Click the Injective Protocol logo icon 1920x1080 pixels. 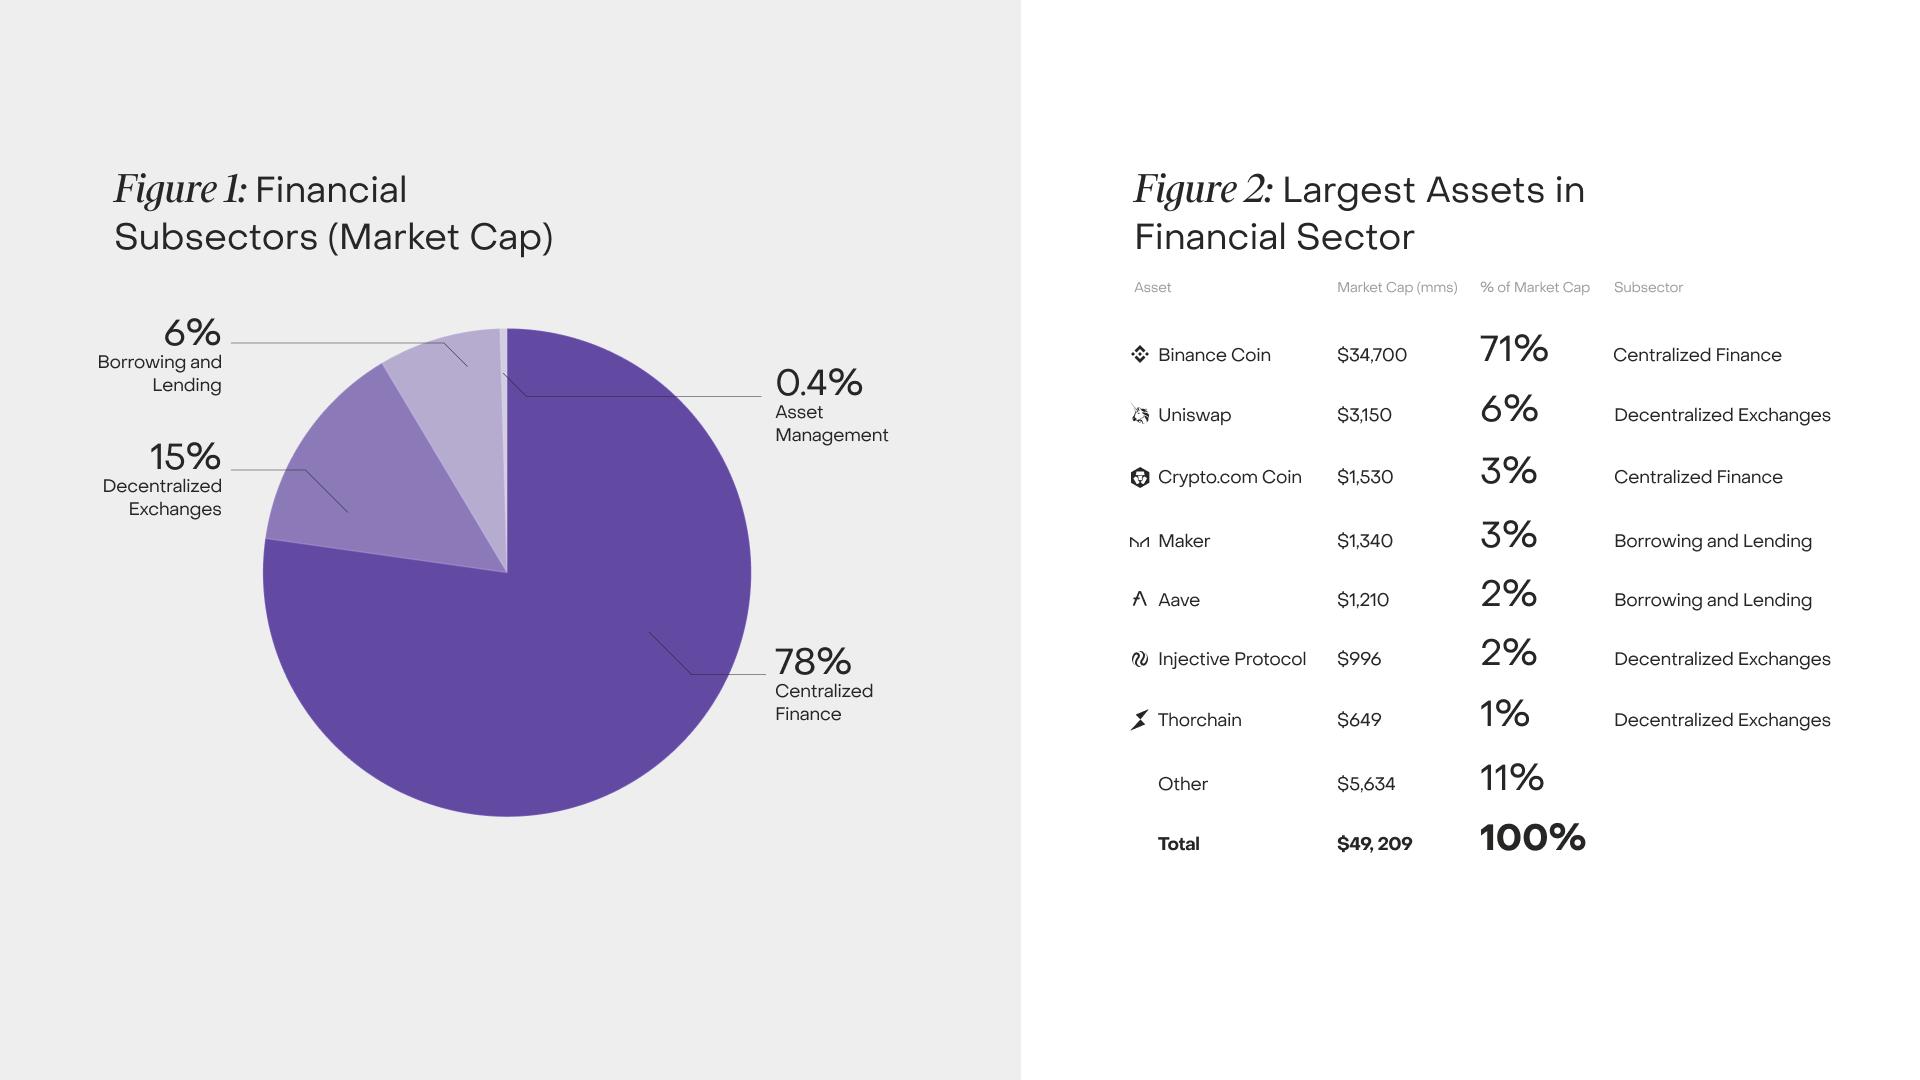(1139, 659)
